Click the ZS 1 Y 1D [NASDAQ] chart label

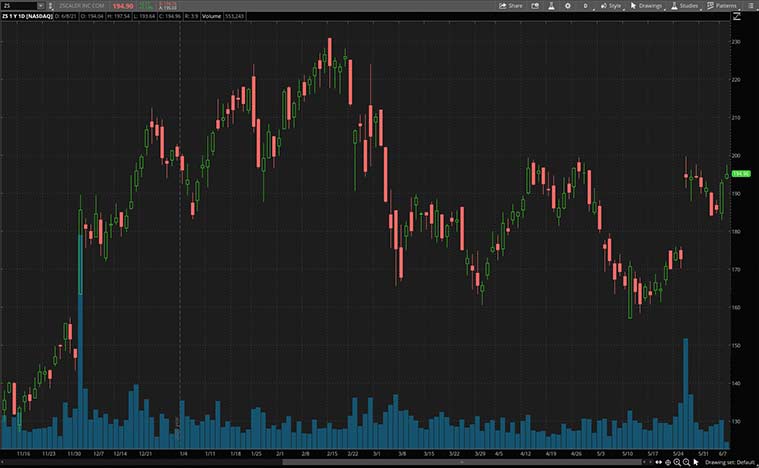tap(27, 16)
